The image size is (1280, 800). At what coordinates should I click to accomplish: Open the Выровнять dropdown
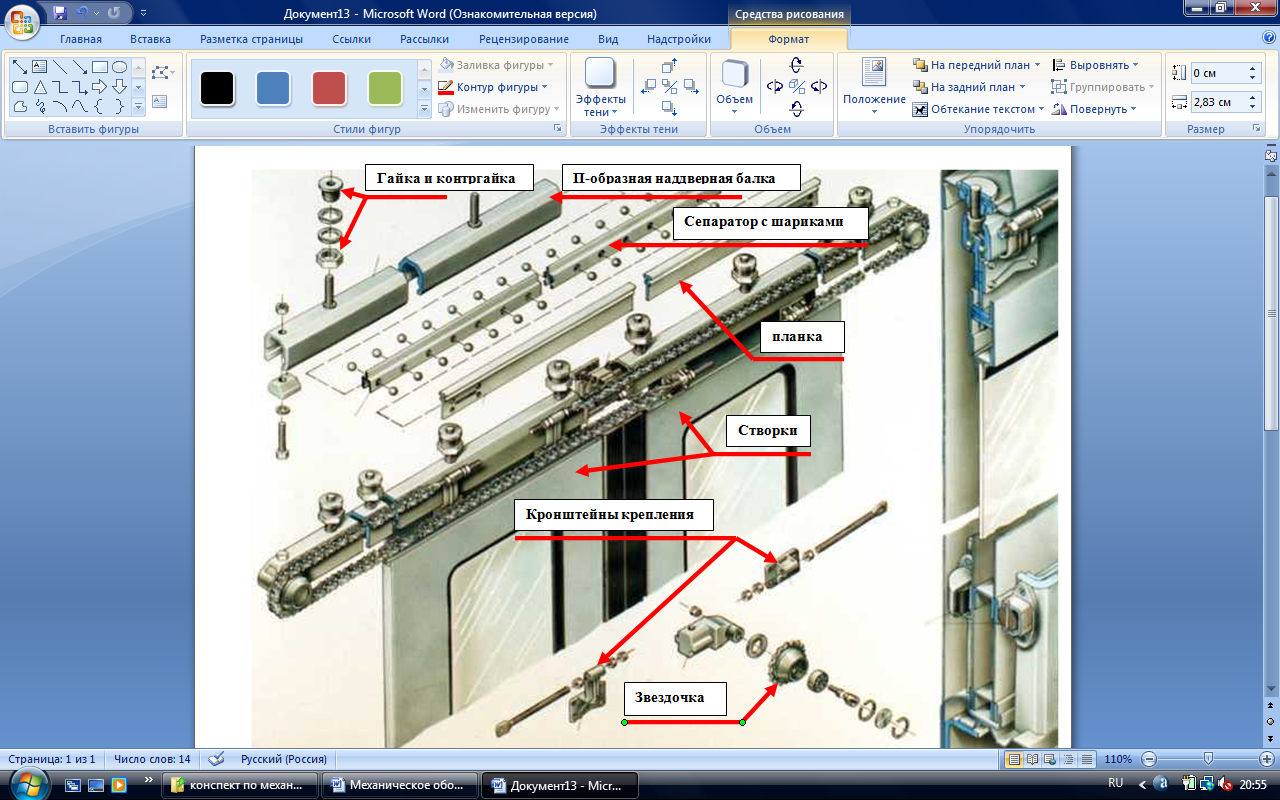(x=1095, y=65)
